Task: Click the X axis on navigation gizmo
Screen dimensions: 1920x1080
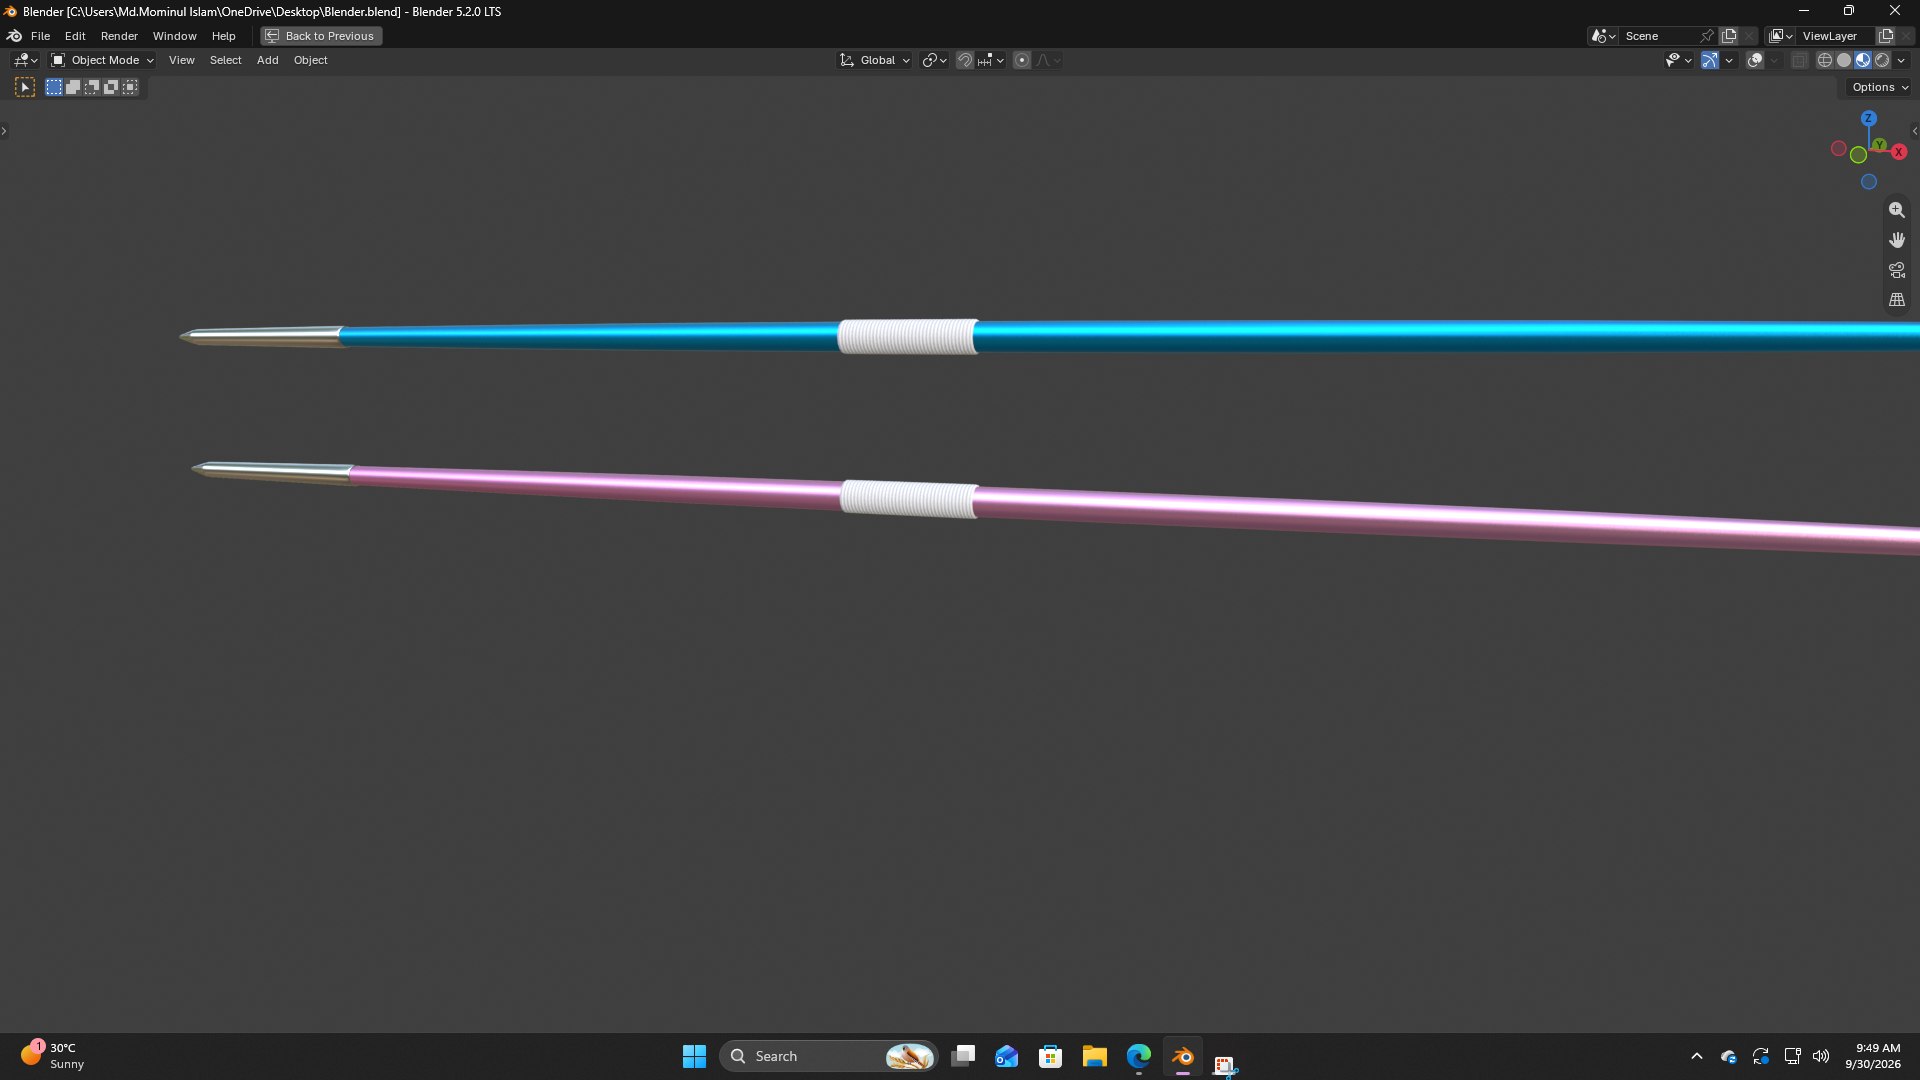Action: (x=1899, y=152)
